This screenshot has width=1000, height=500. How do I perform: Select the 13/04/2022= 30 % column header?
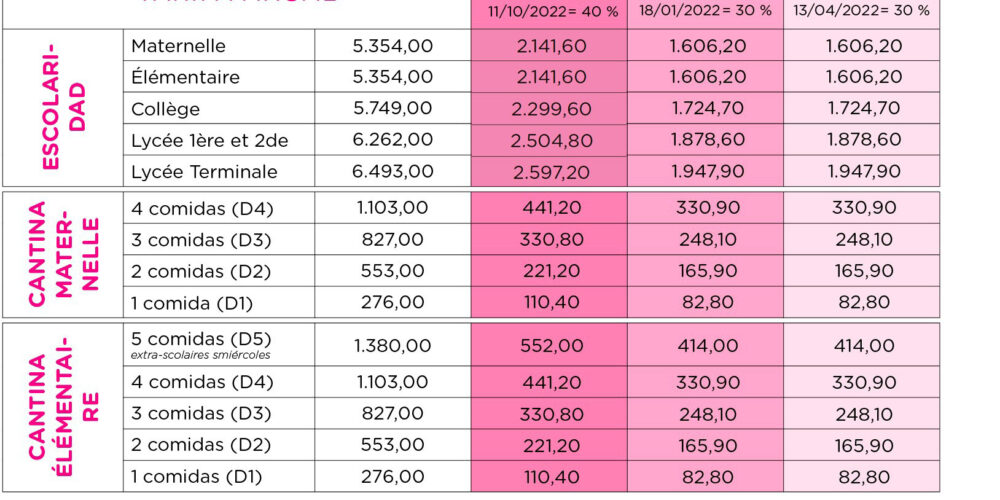pyautogui.click(x=863, y=10)
